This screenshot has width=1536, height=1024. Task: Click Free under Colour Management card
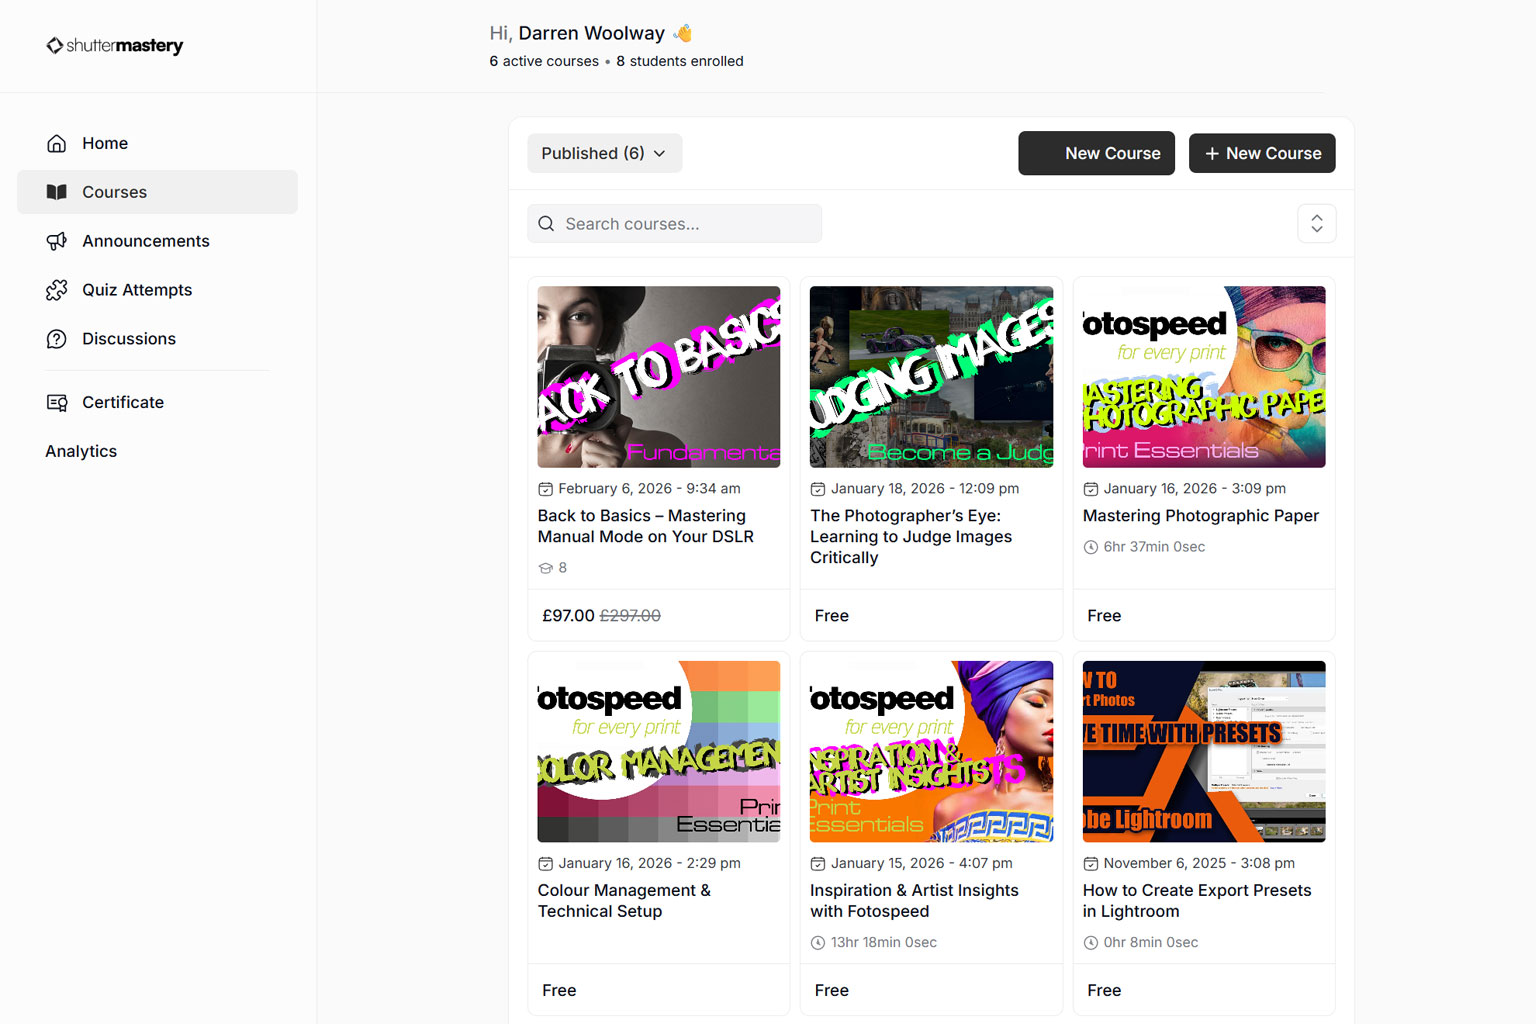(x=559, y=991)
